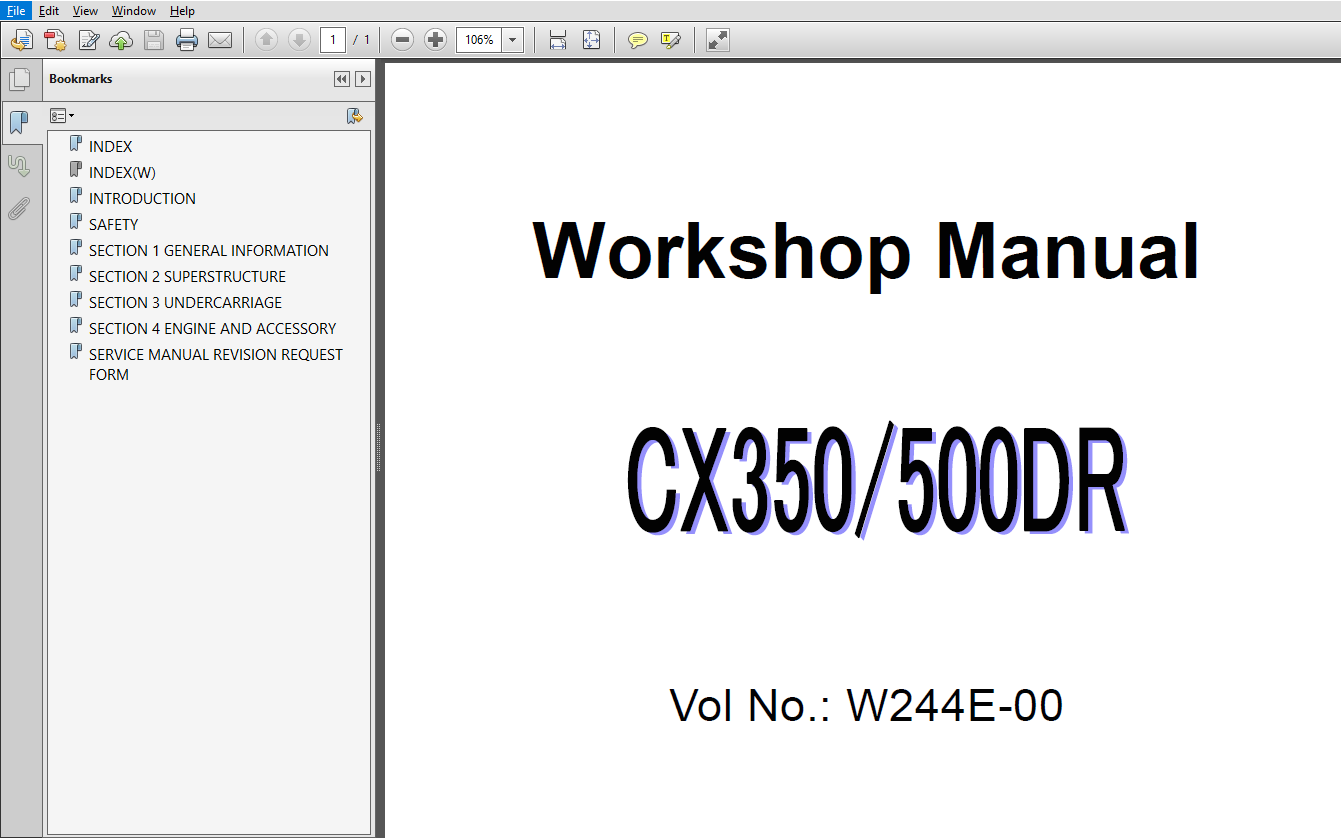Zoom out with the minus button
1341x838 pixels.
[x=402, y=40]
